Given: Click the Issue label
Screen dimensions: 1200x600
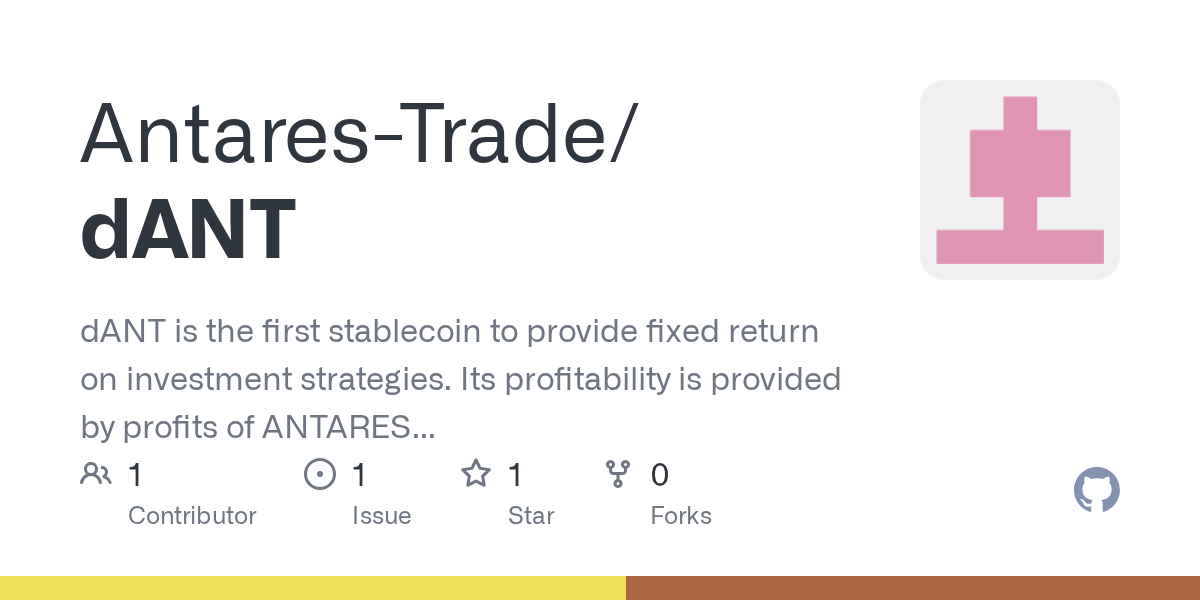Looking at the screenshot, I should tap(382, 516).
